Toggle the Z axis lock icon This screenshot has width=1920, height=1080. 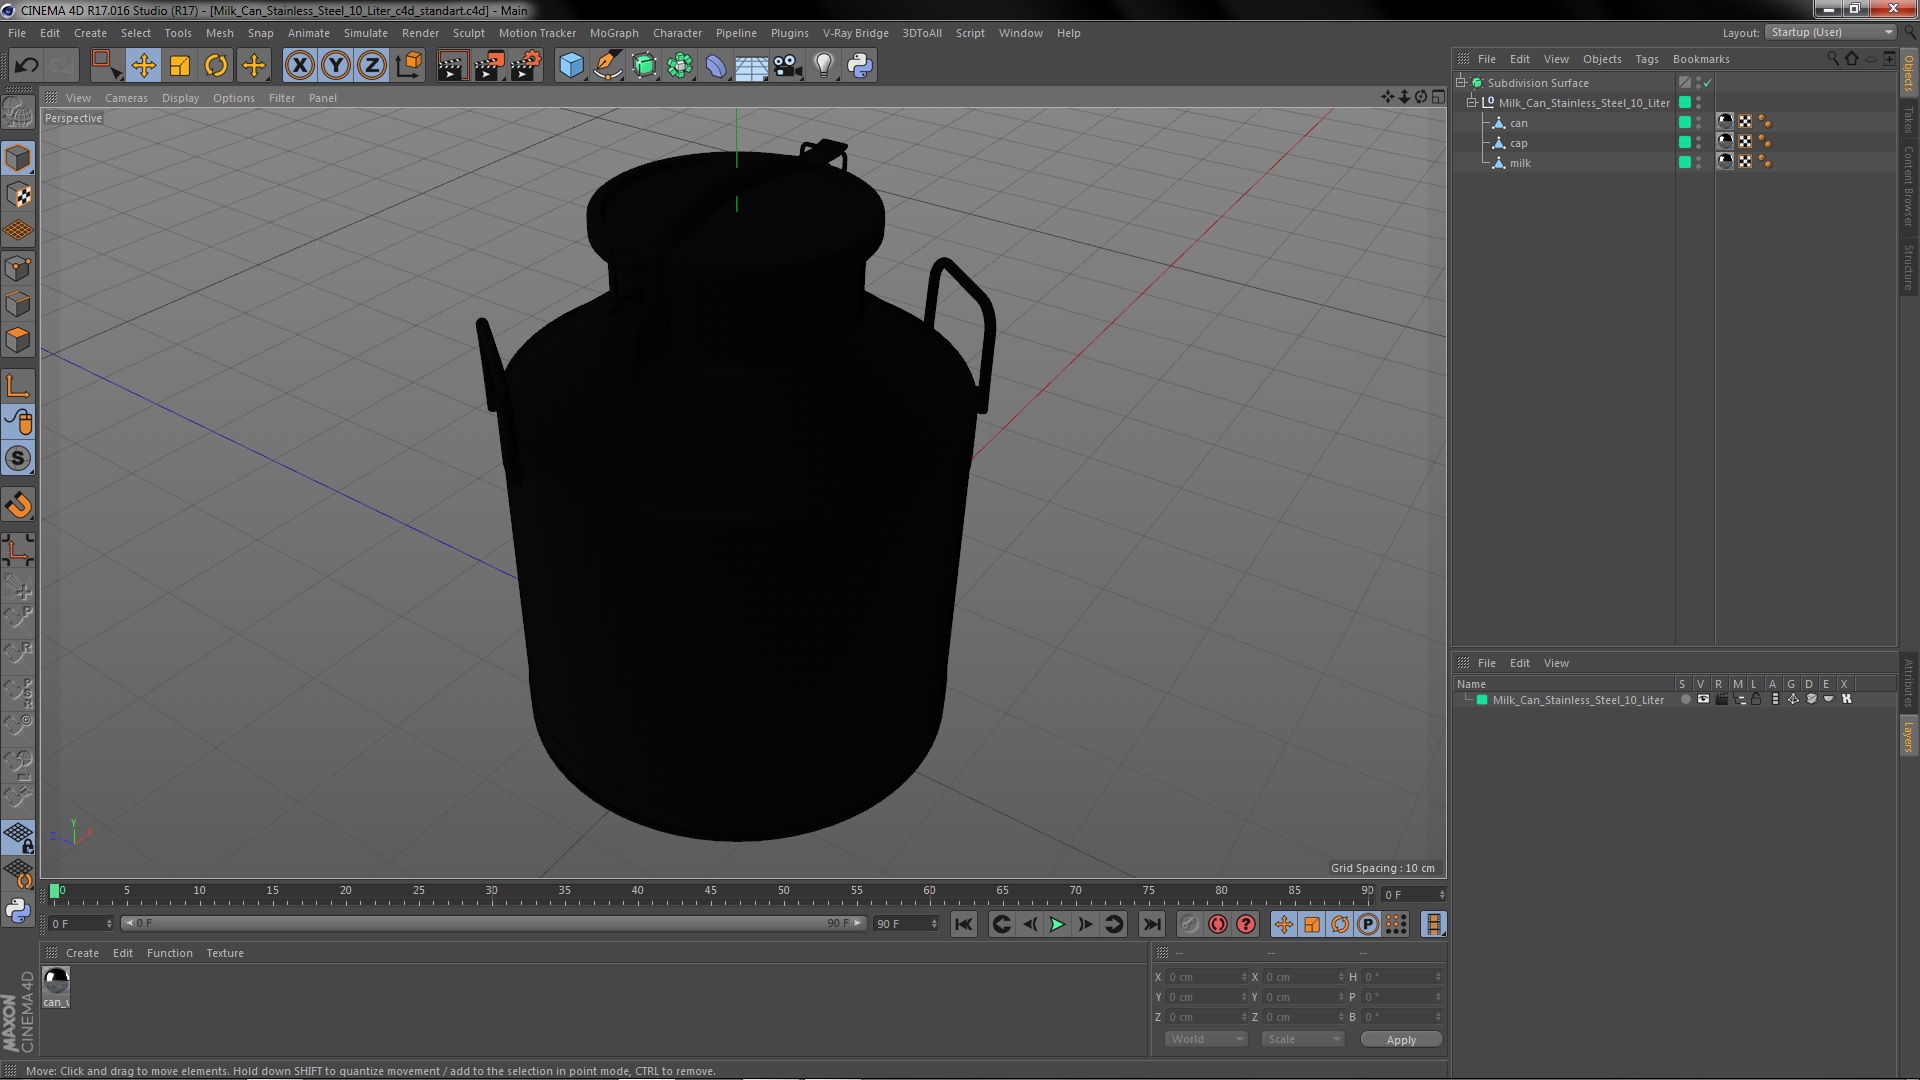pyautogui.click(x=372, y=66)
